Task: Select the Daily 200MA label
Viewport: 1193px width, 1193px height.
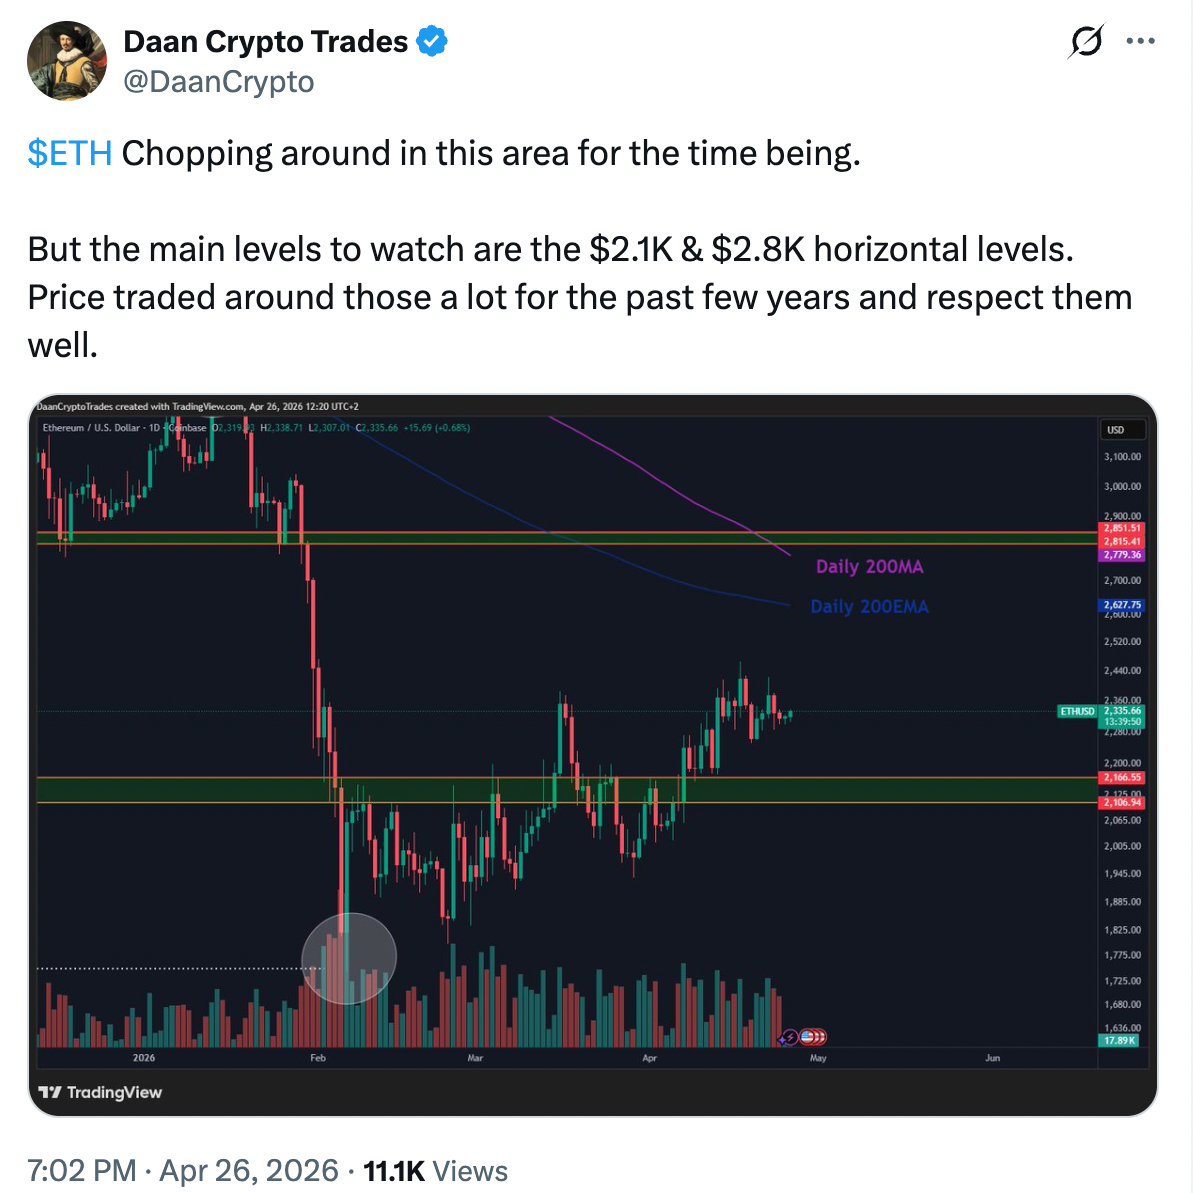Action: click(869, 567)
